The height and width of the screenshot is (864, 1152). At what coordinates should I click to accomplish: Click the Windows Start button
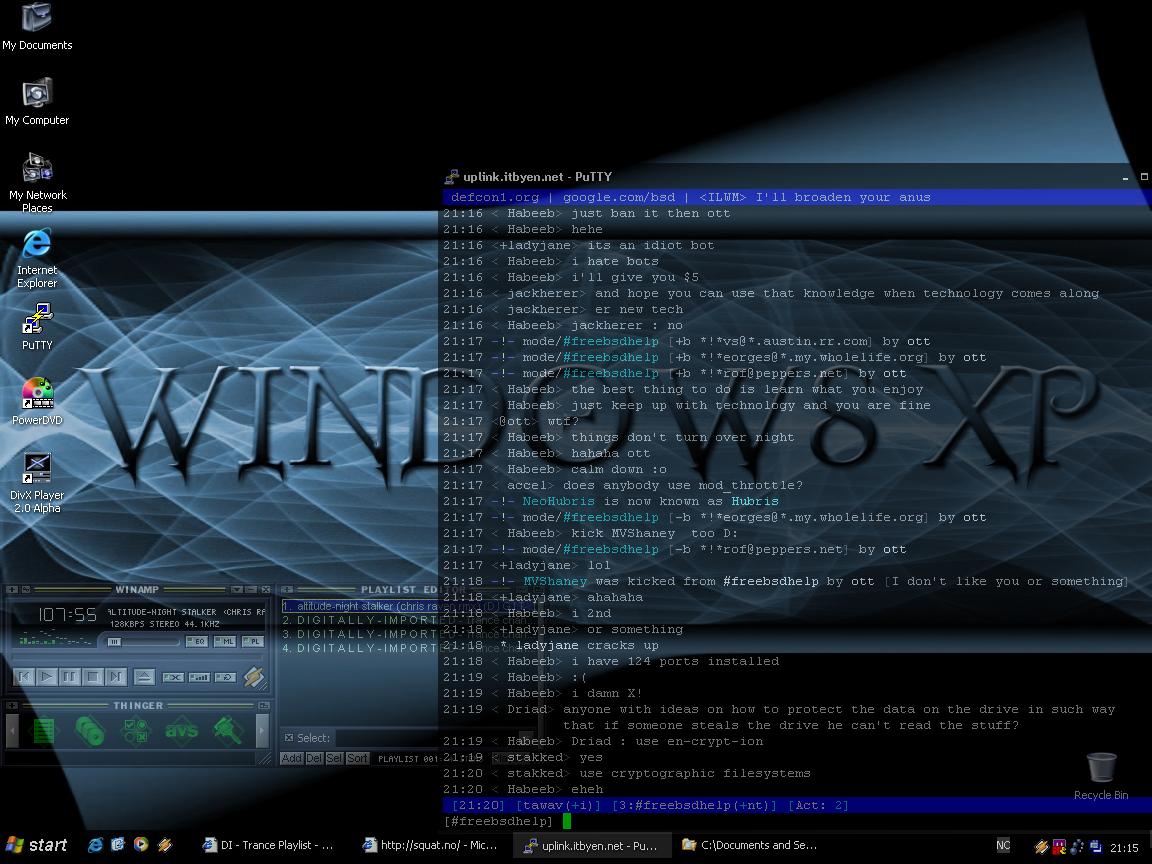point(37,845)
